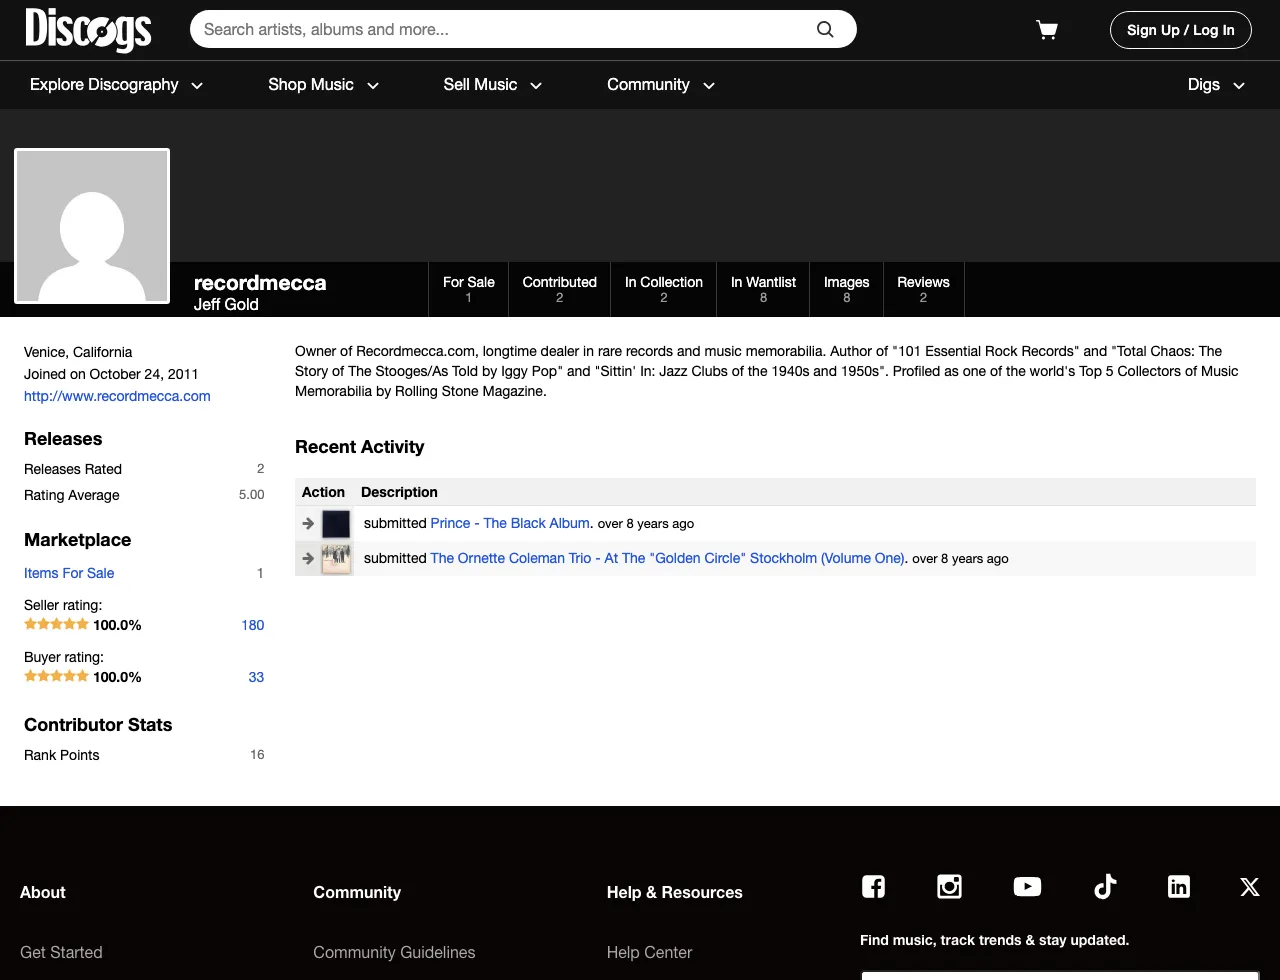Open the shopping cart
Image resolution: width=1280 pixels, height=980 pixels.
(1047, 30)
